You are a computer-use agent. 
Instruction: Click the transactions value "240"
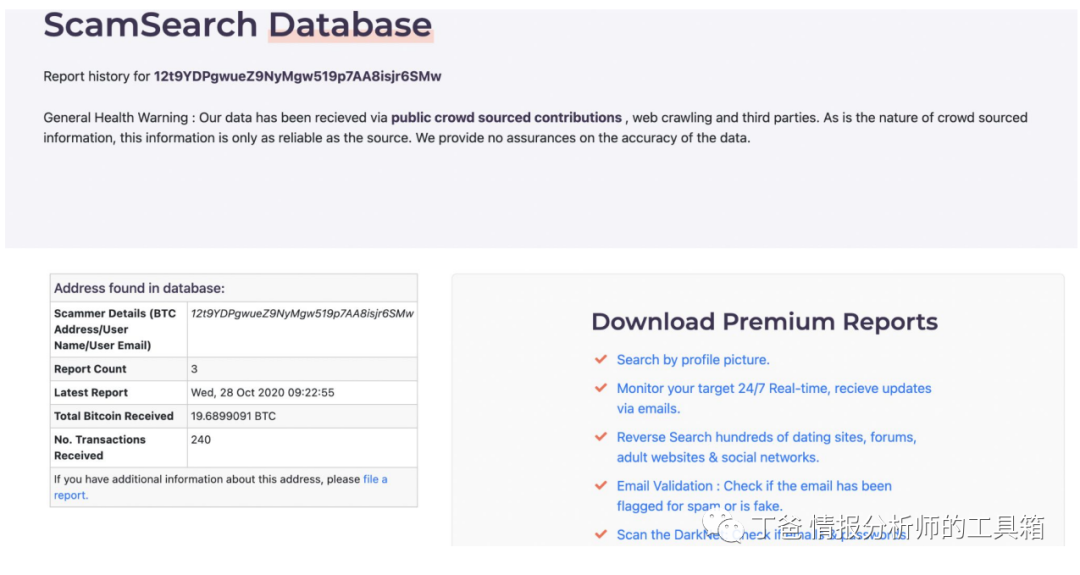coord(200,439)
